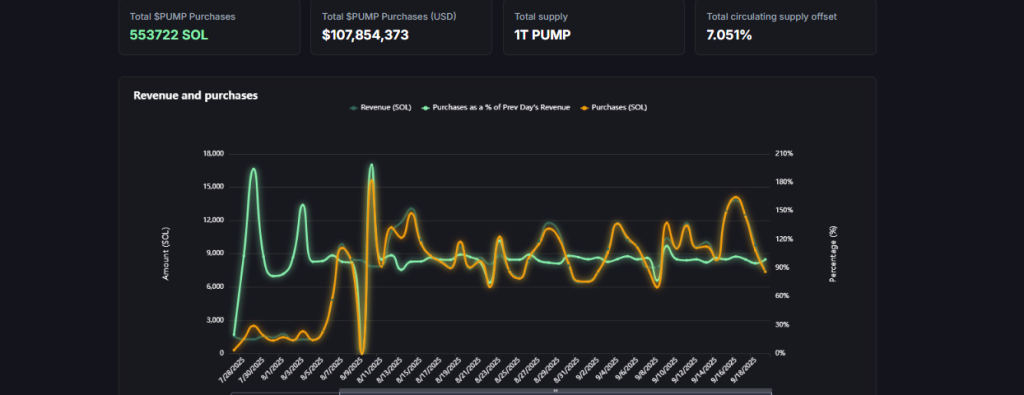Click the dark green Revenue legend marker

click(354, 107)
